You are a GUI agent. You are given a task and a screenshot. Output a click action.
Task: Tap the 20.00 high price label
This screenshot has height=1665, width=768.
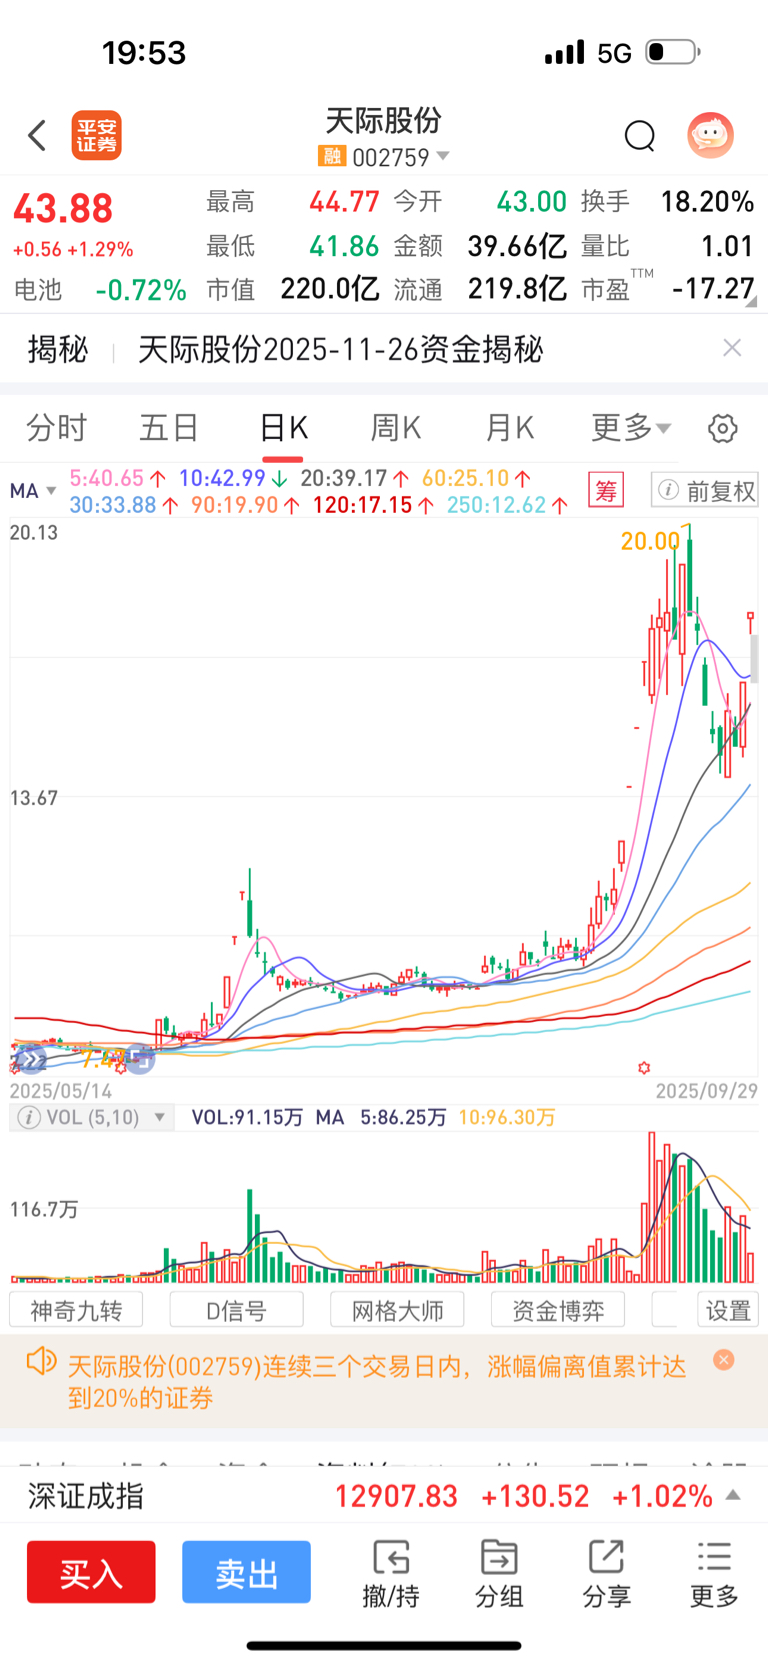pos(650,541)
